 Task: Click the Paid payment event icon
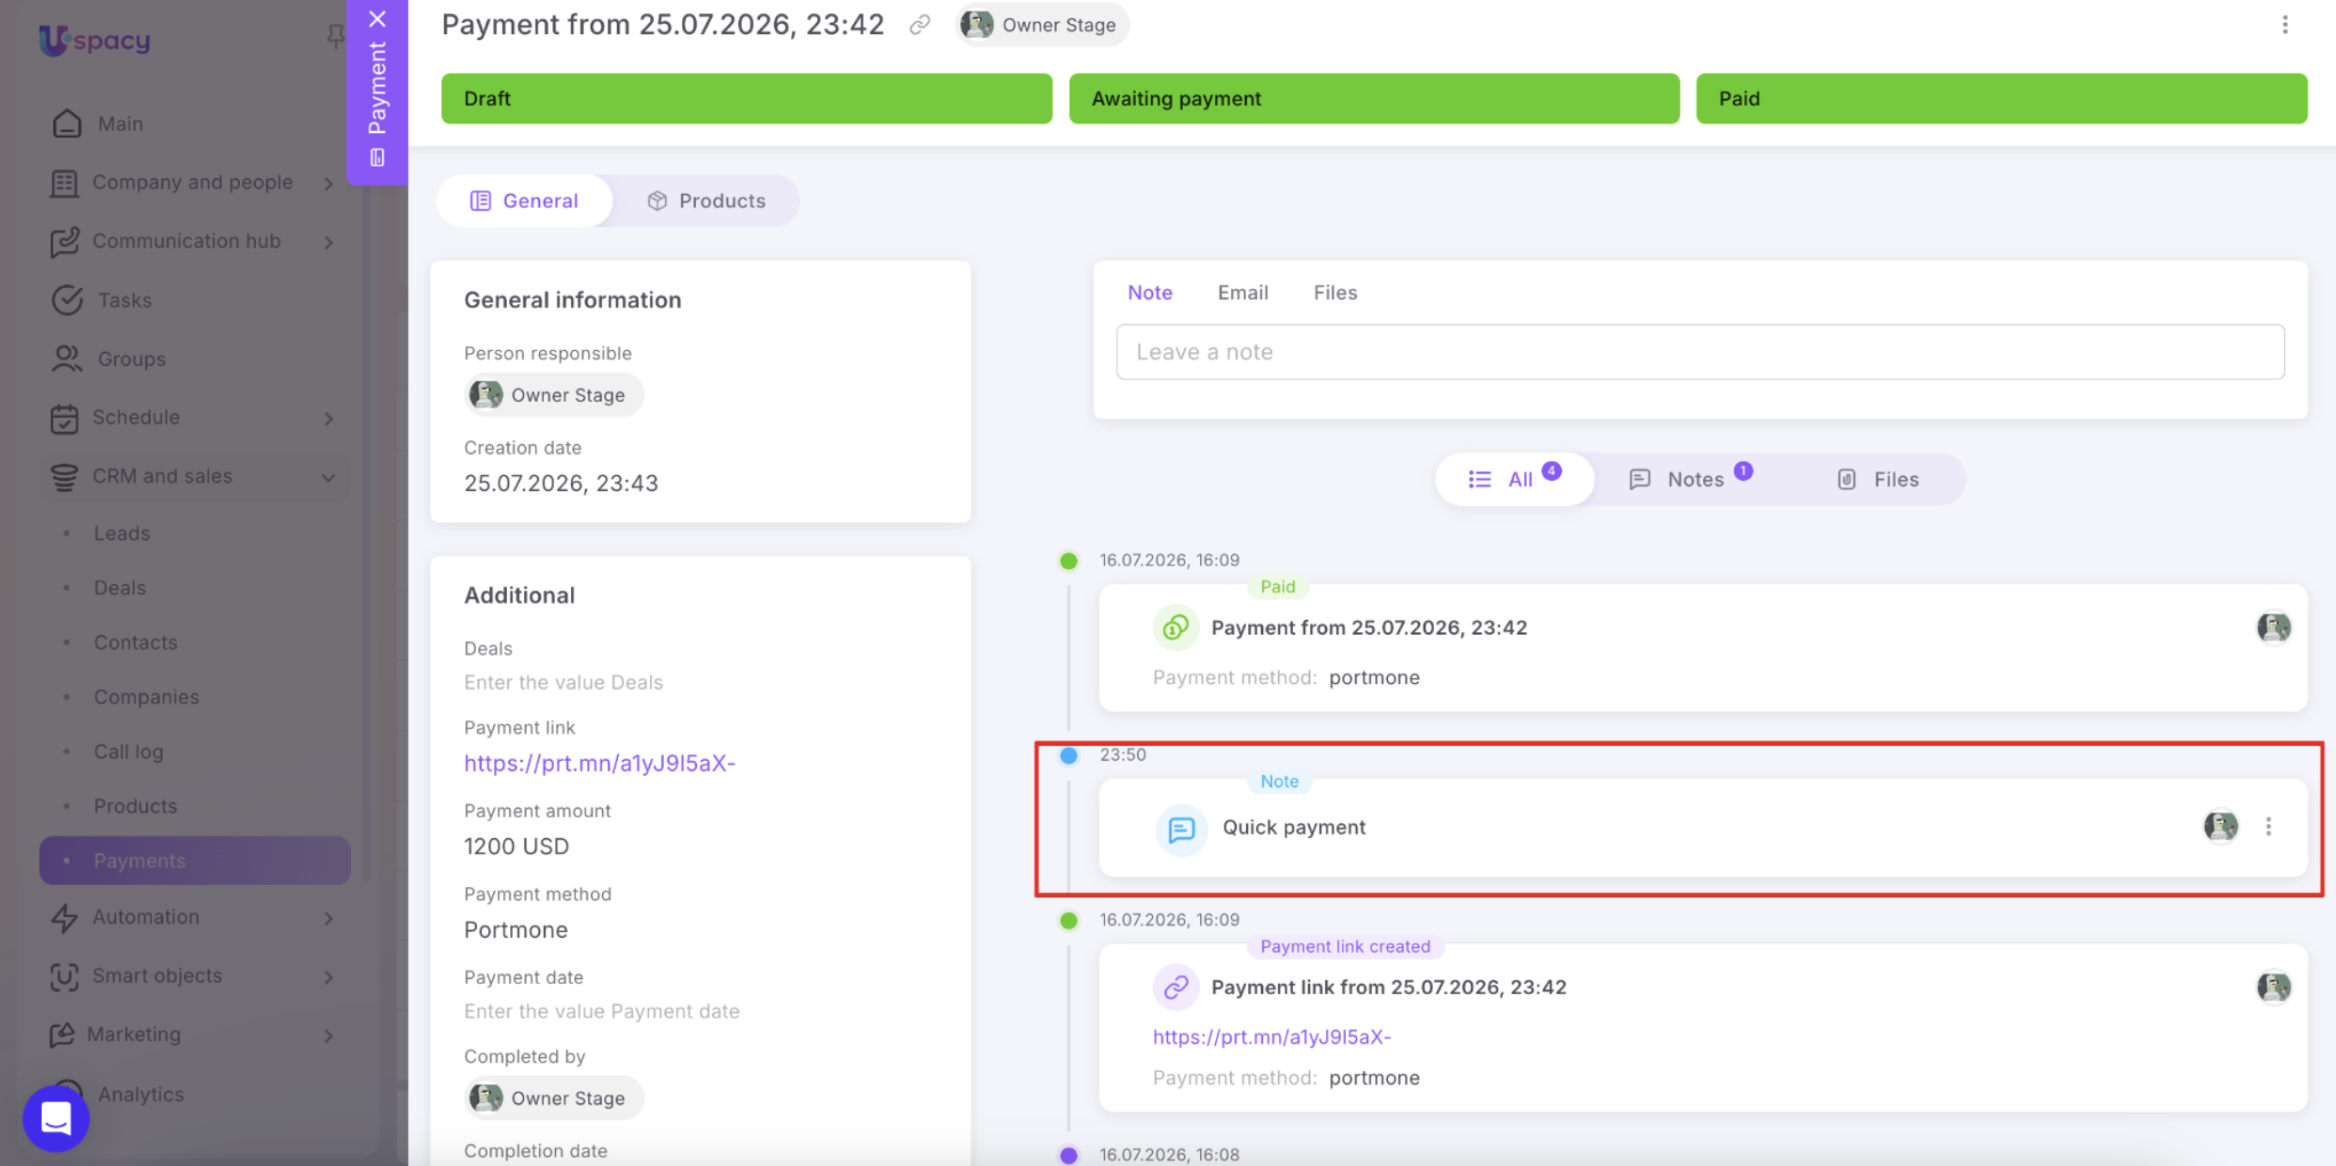tap(1176, 628)
